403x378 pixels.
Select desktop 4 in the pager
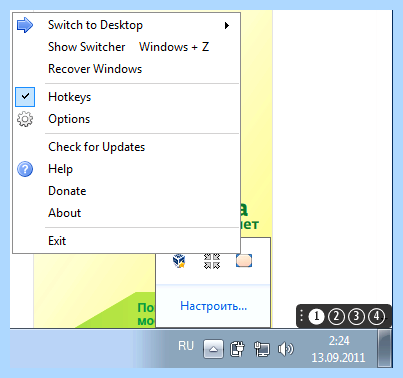click(376, 316)
